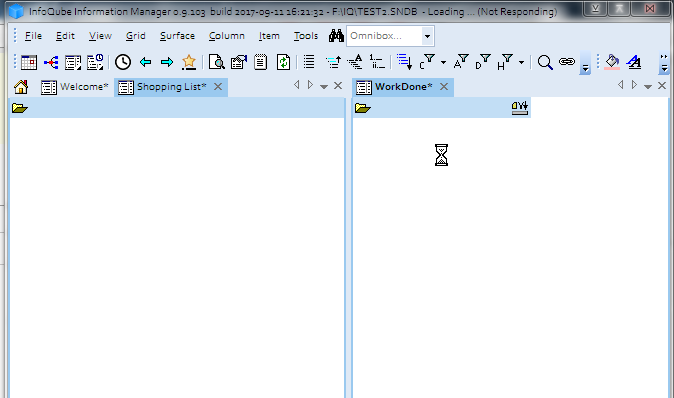Expand the Omnibox dropdown arrow
This screenshot has height=398, width=674.
click(x=427, y=36)
